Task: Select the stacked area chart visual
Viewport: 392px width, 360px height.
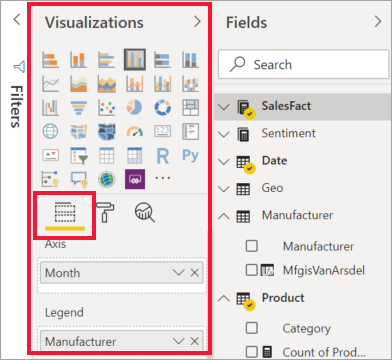Action: click(107, 84)
